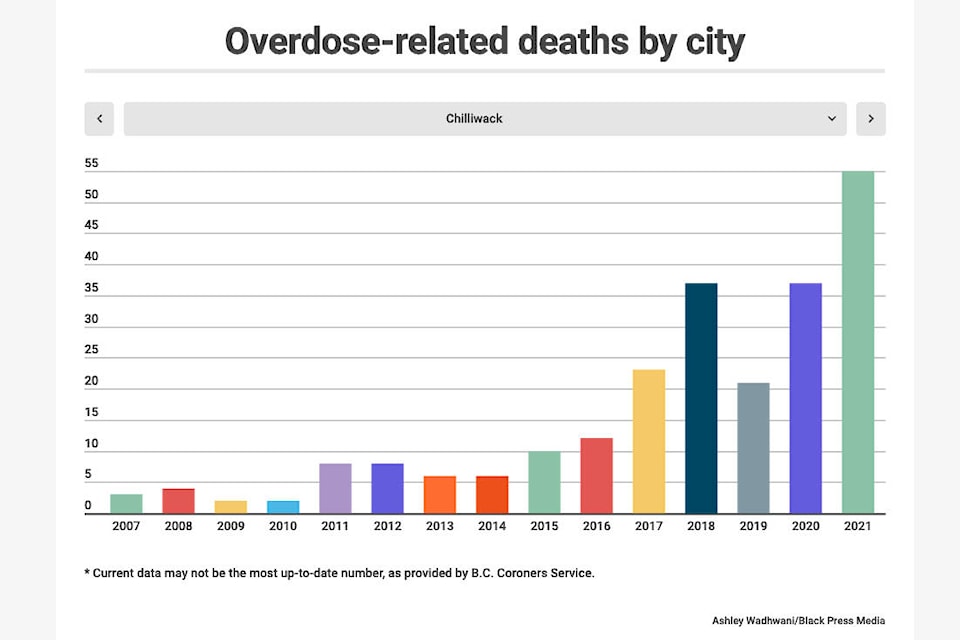Click the dropdown chevron beside Chilliwack

(831, 119)
